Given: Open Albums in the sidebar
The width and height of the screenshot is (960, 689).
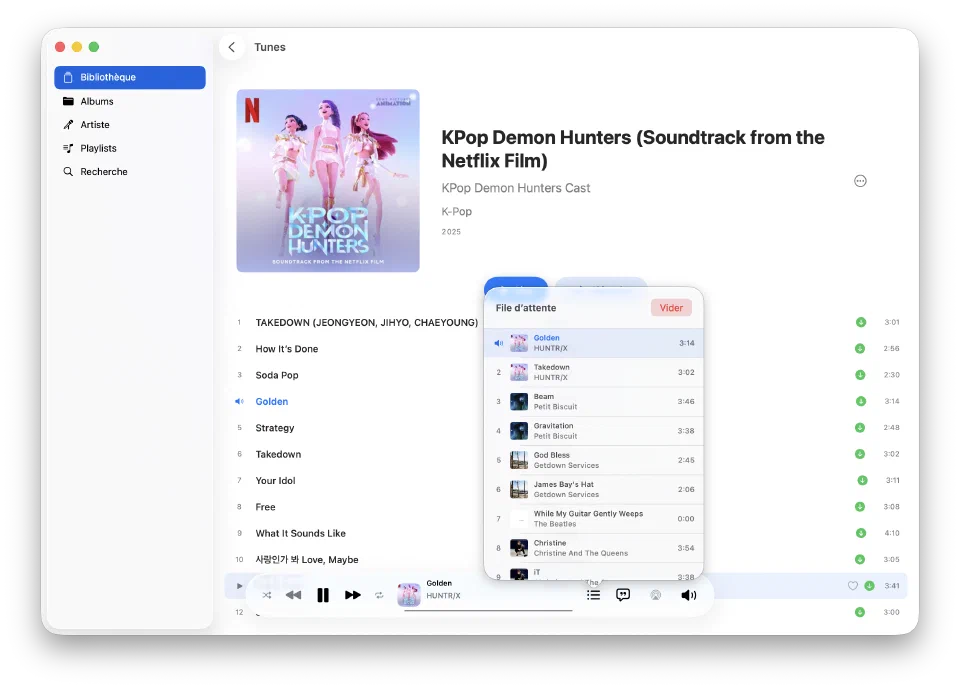Looking at the screenshot, I should (x=130, y=101).
